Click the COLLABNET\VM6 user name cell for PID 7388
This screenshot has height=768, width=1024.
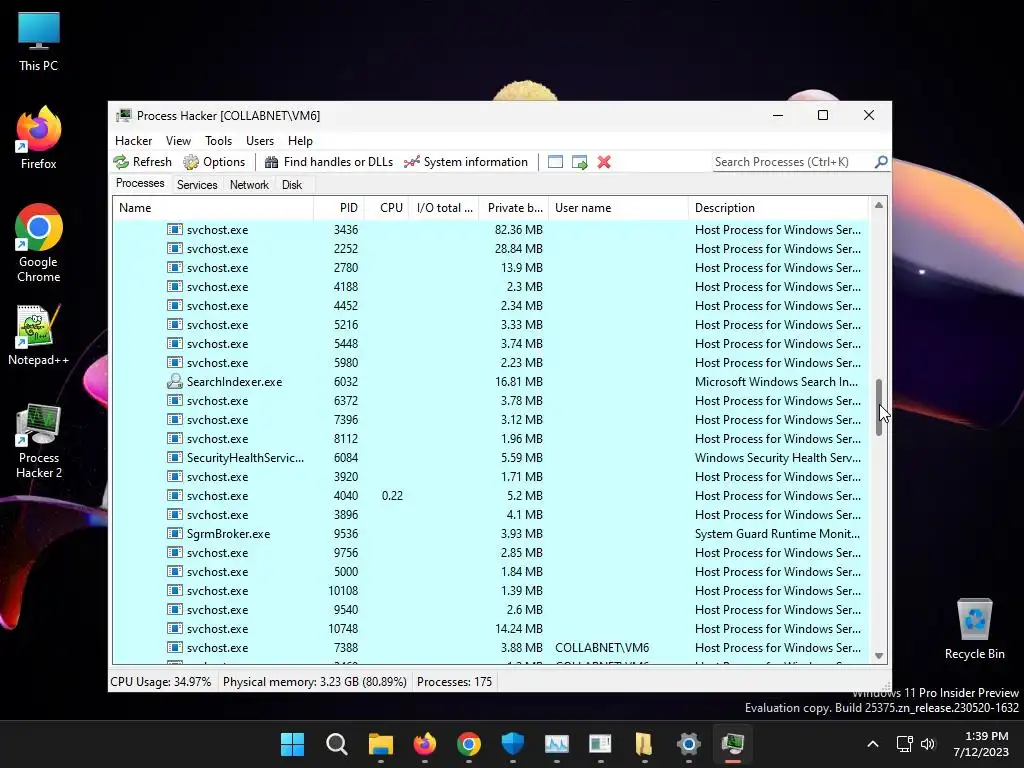(x=602, y=648)
